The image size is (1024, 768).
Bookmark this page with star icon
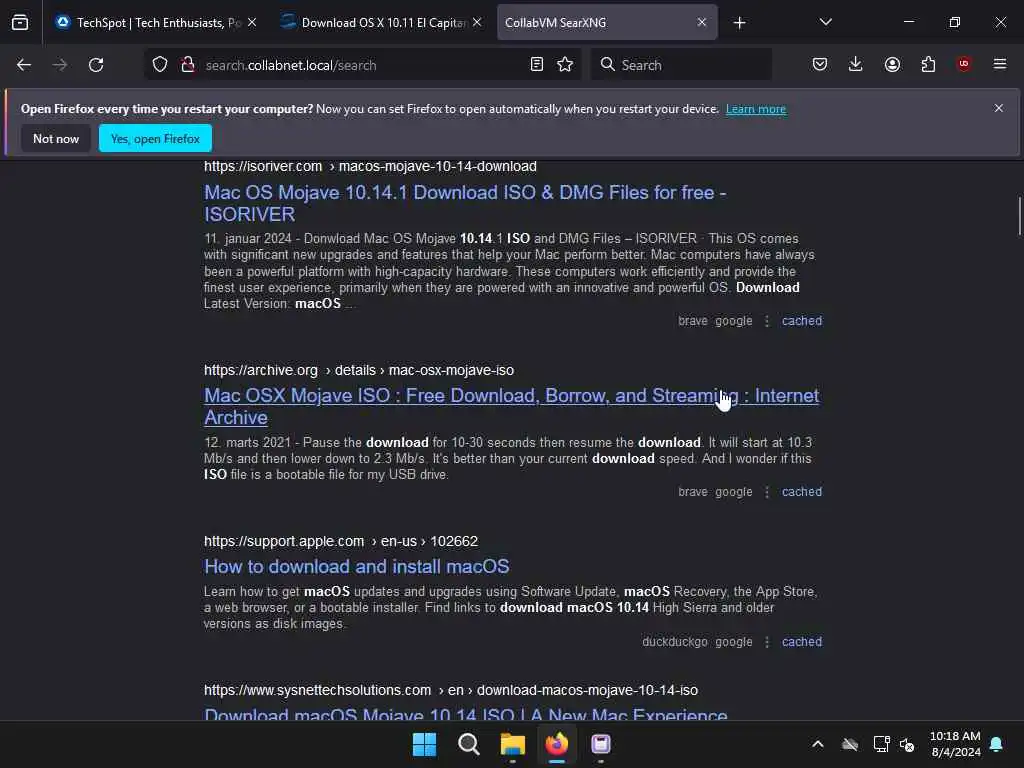point(565,65)
